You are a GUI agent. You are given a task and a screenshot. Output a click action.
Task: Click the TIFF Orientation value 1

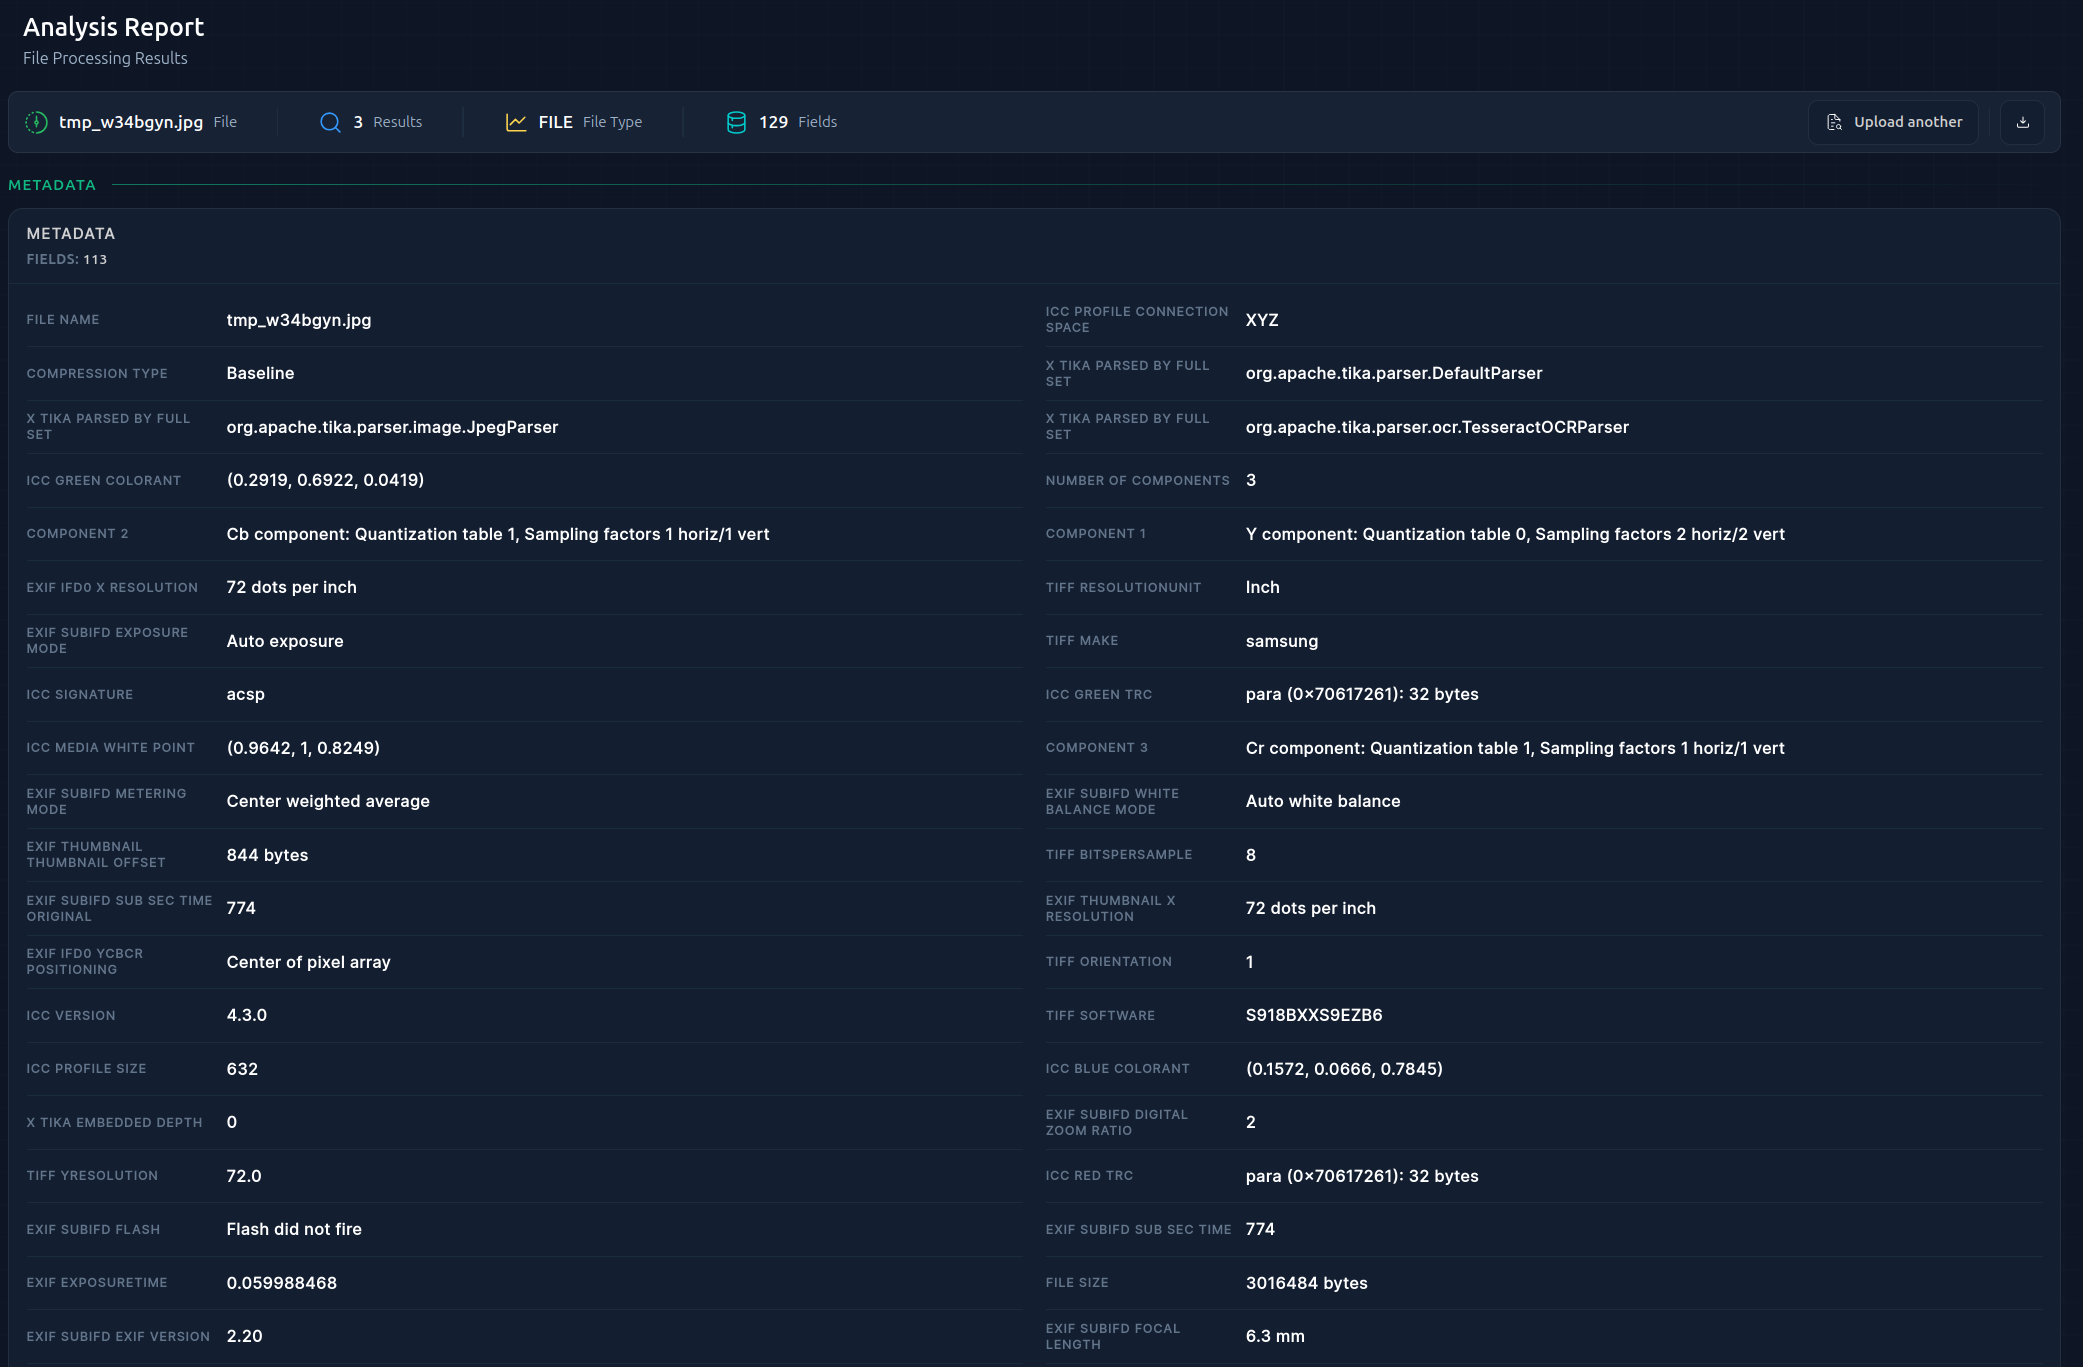click(x=1250, y=962)
